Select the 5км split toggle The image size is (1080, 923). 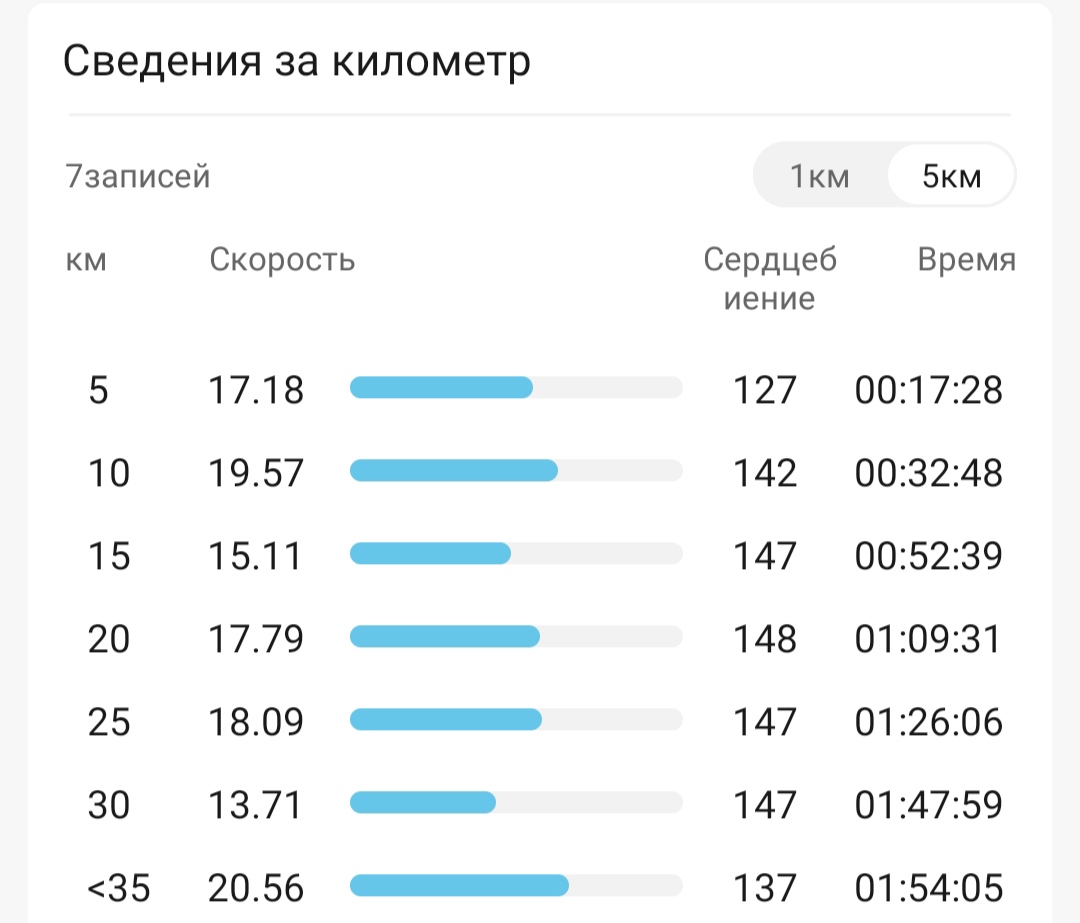(x=951, y=176)
